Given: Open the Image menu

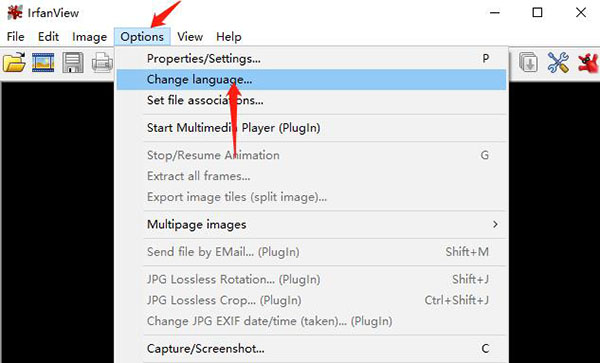Looking at the screenshot, I should point(90,37).
